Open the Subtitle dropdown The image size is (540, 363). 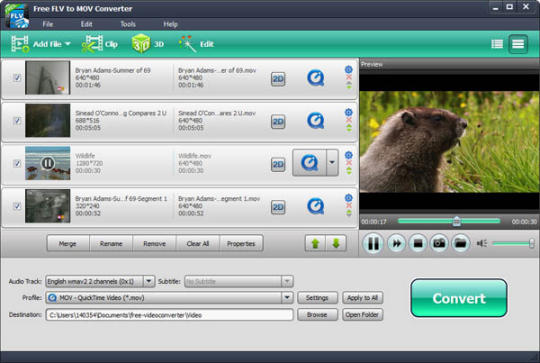click(x=287, y=281)
